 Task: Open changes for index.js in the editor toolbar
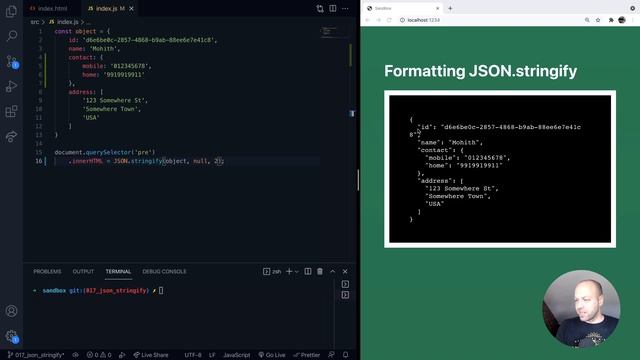click(x=320, y=9)
